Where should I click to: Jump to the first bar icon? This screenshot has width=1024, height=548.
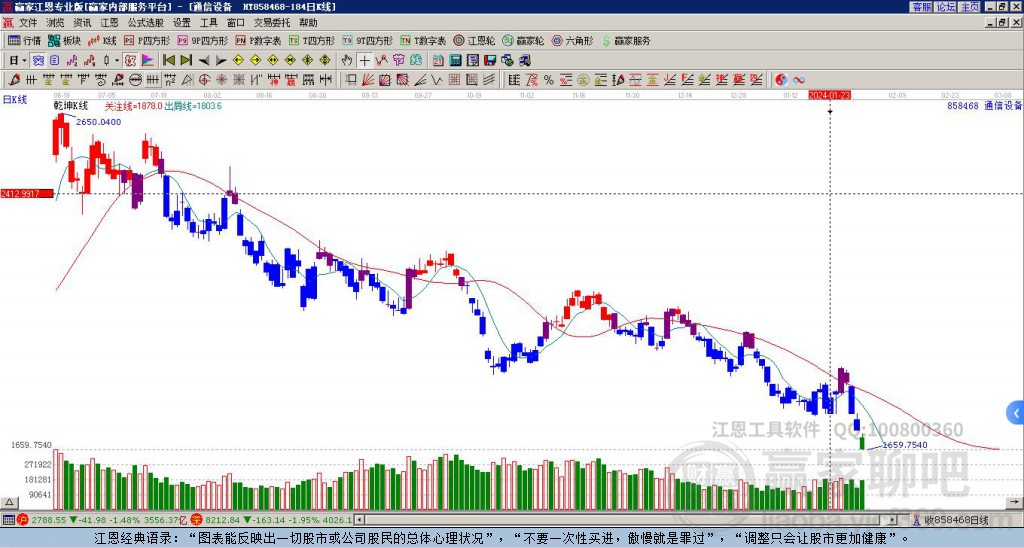(168, 60)
